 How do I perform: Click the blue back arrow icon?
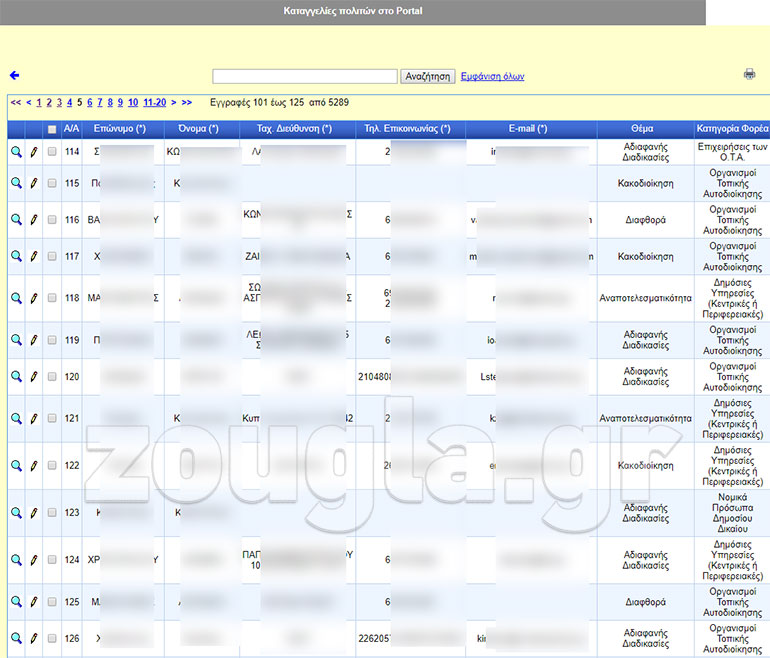14,76
